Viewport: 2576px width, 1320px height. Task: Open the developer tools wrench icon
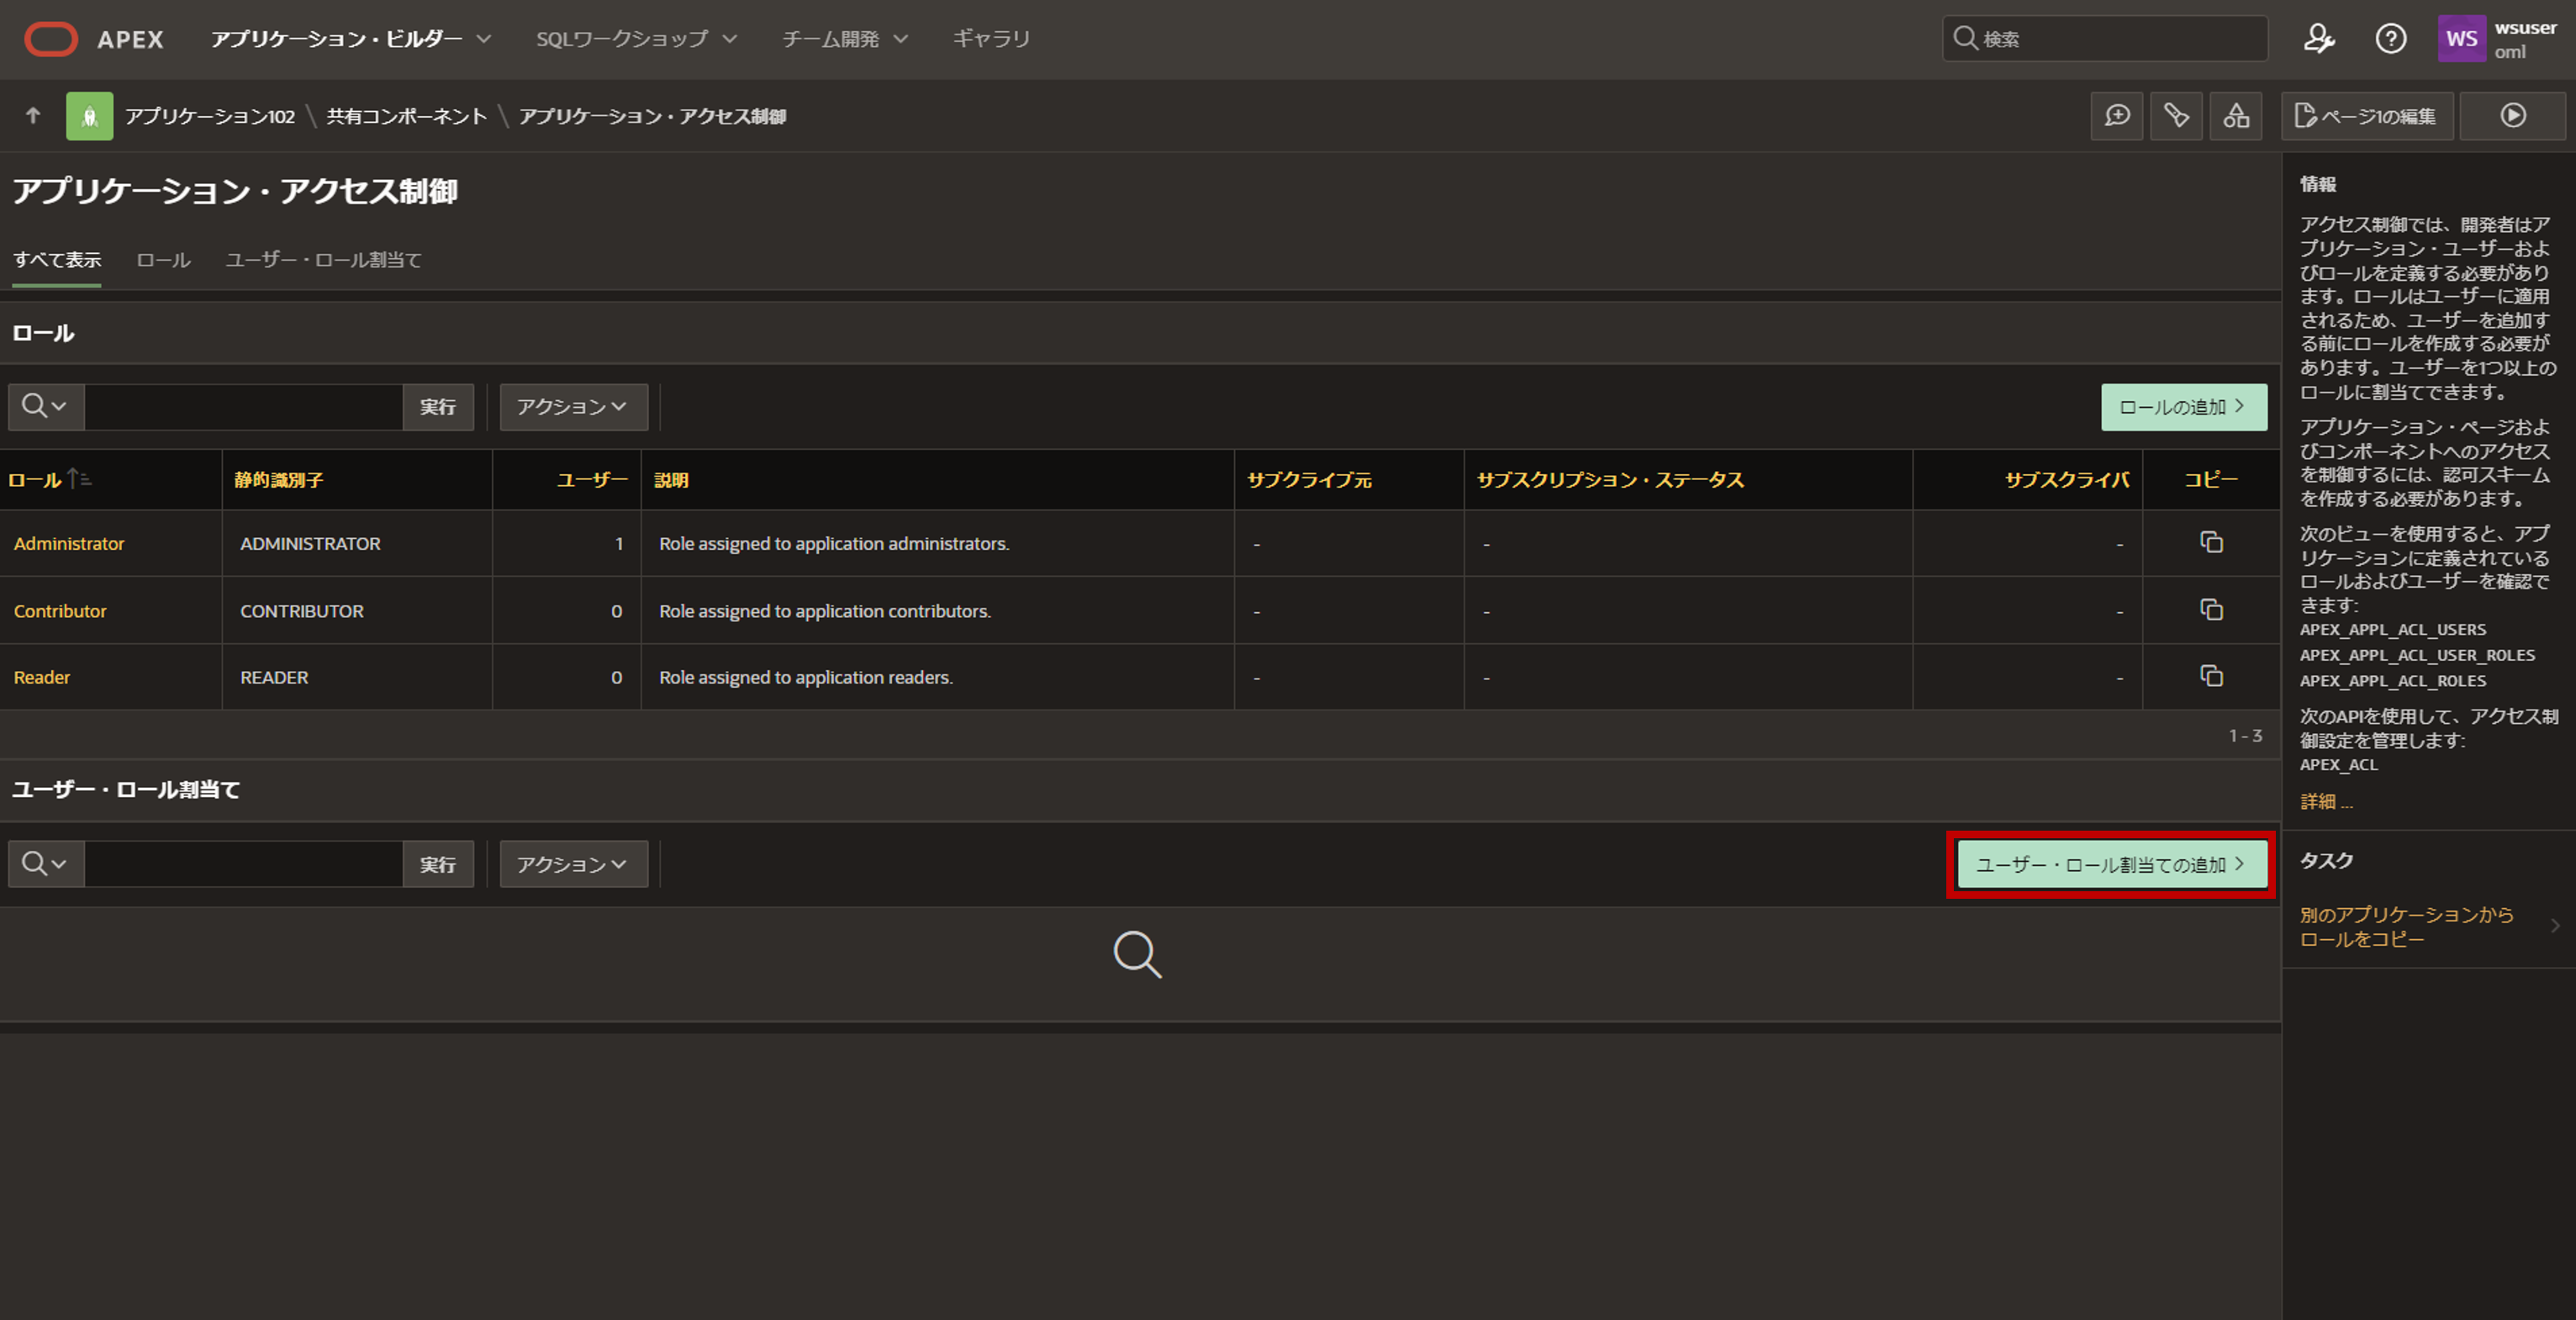[x=2176, y=116]
